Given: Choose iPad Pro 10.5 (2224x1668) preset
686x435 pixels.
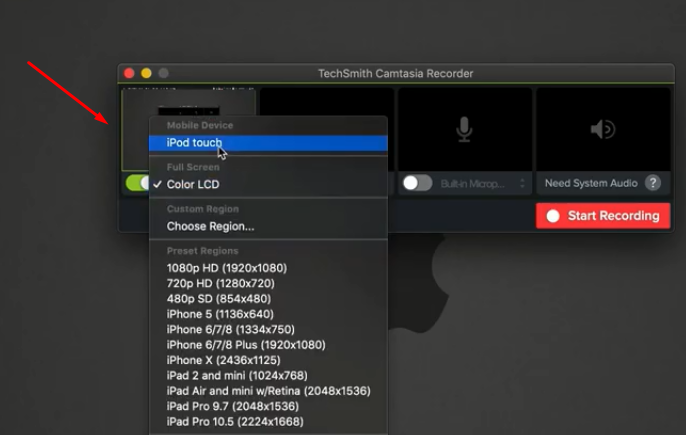Looking at the screenshot, I should tap(268, 421).
